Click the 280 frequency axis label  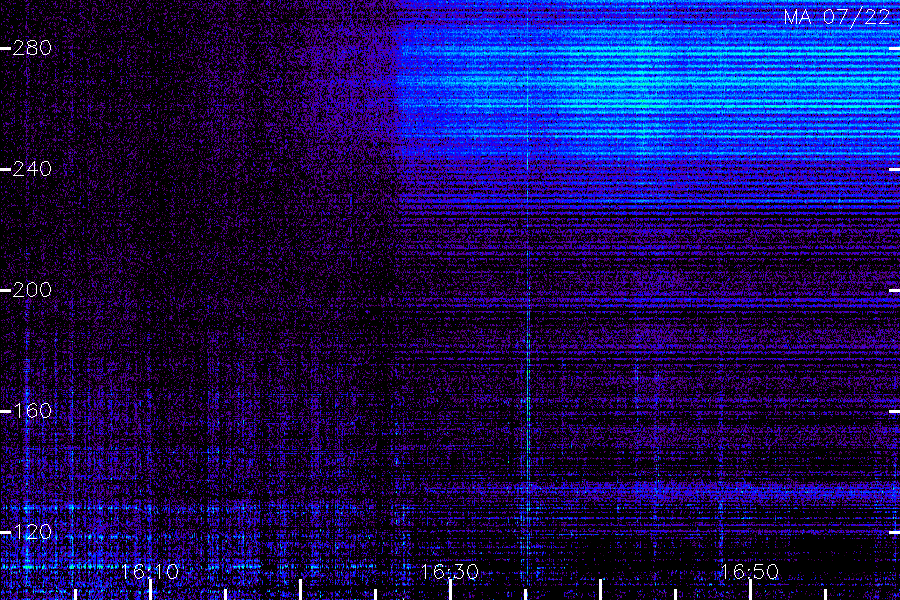(x=32, y=48)
